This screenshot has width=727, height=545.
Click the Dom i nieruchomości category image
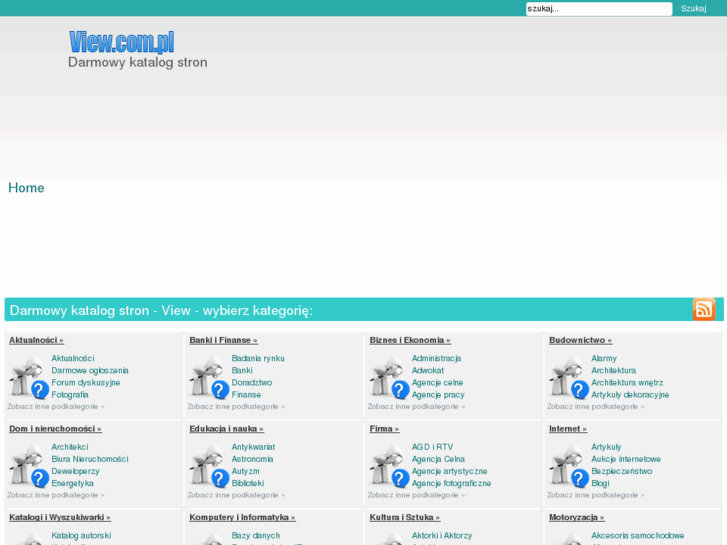(29, 465)
